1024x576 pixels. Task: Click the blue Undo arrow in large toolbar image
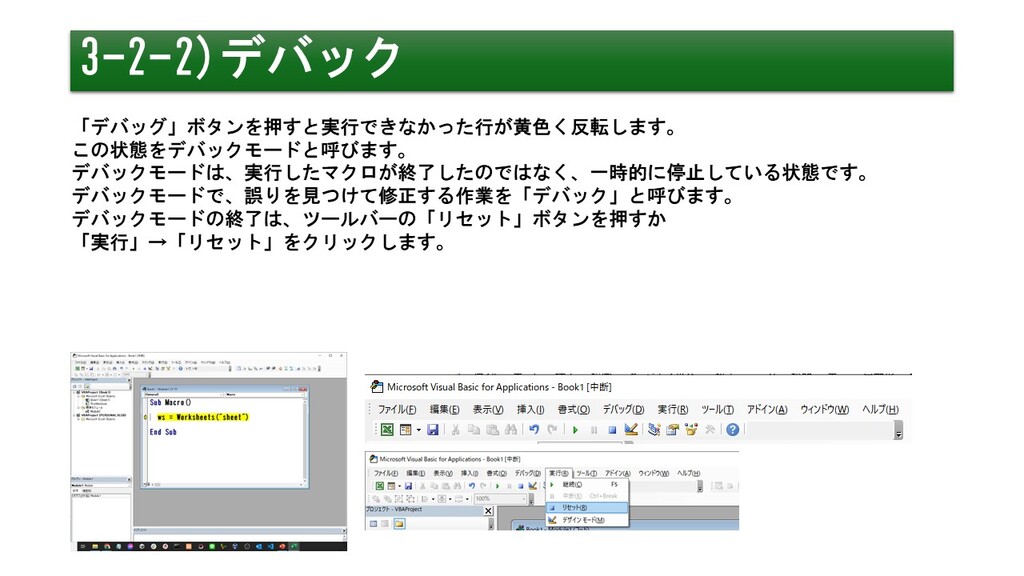tap(534, 429)
